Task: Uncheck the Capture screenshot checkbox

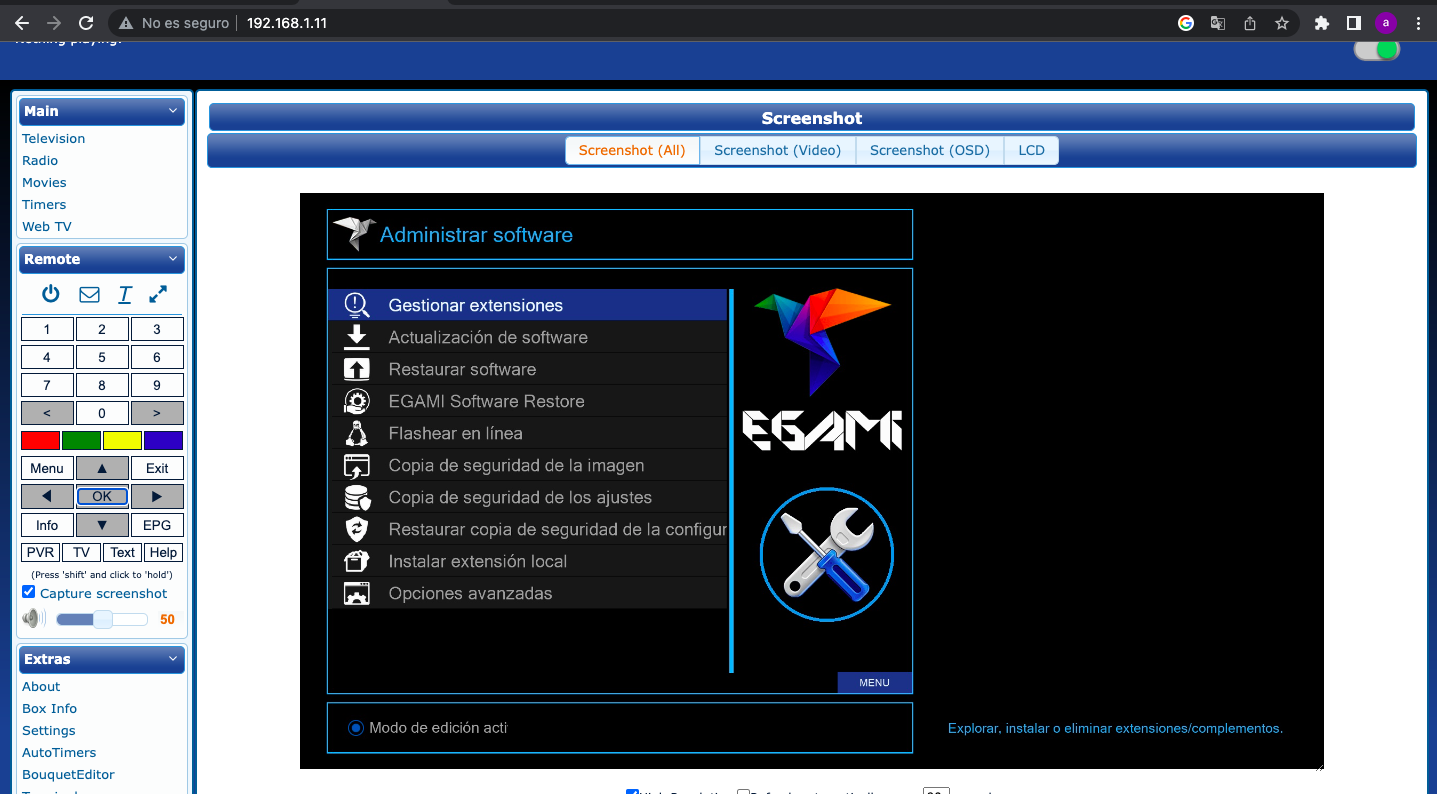Action: pos(29,593)
